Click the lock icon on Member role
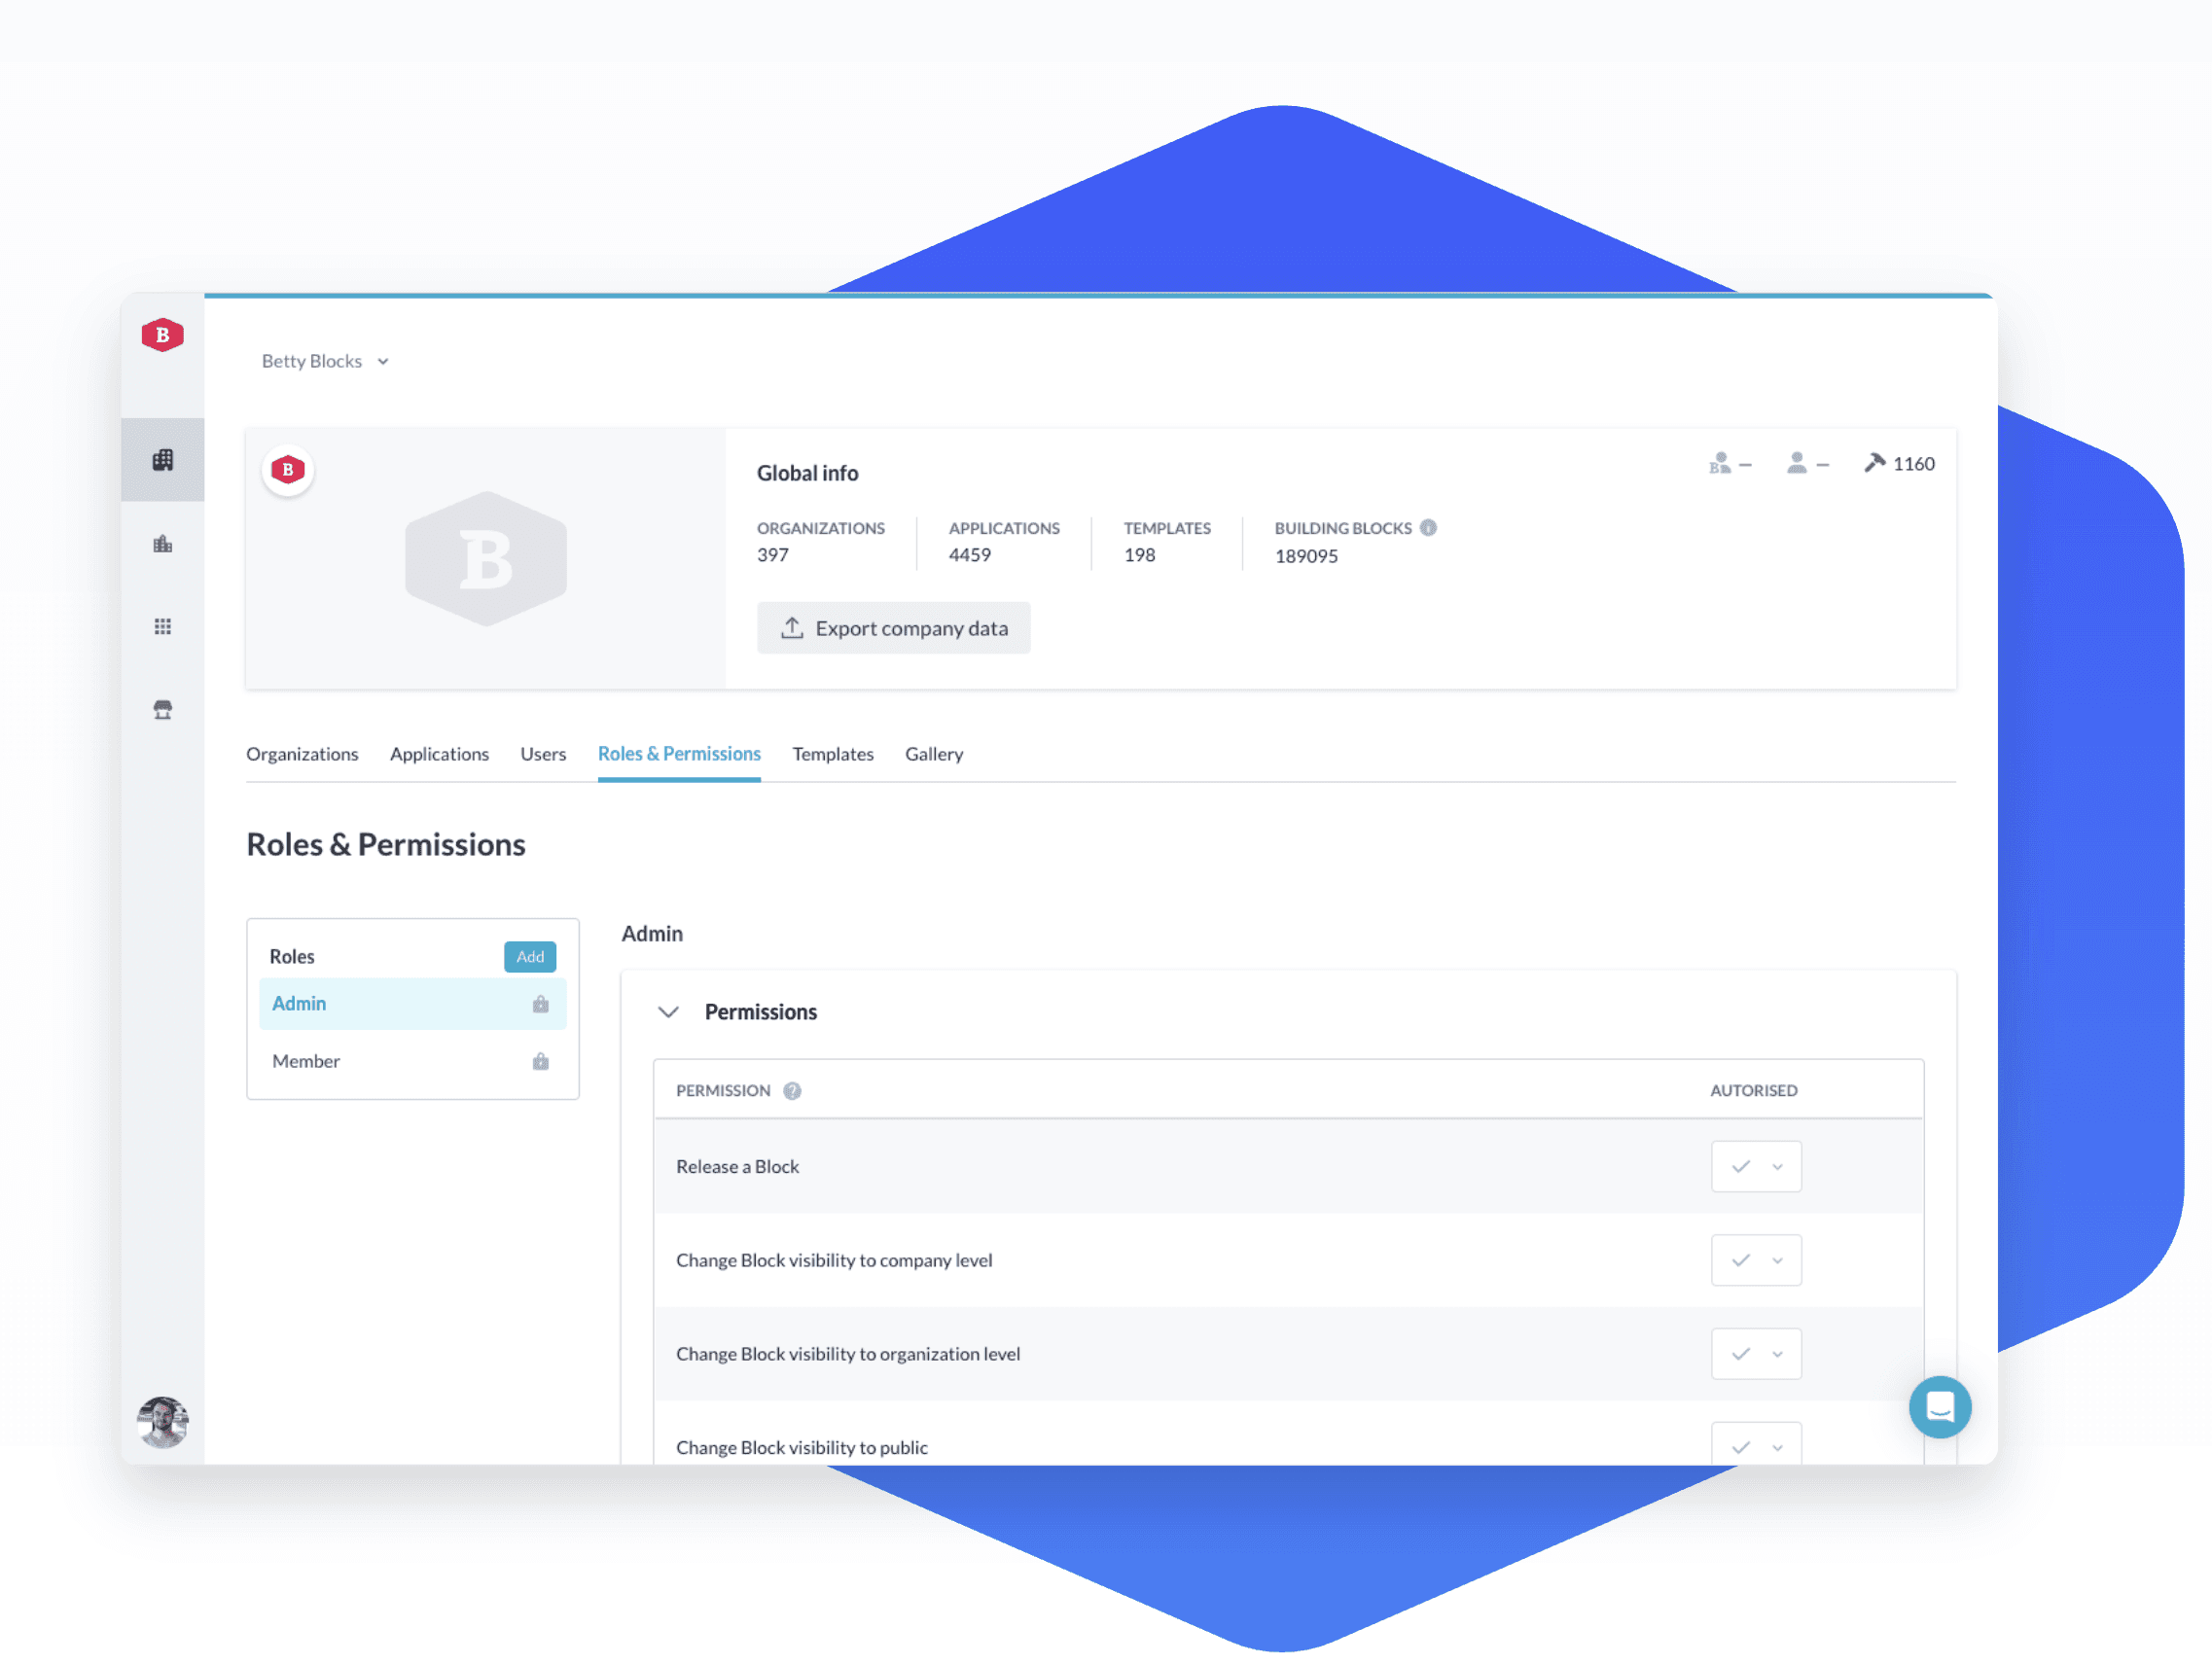The width and height of the screenshot is (2212, 1665). (541, 1062)
